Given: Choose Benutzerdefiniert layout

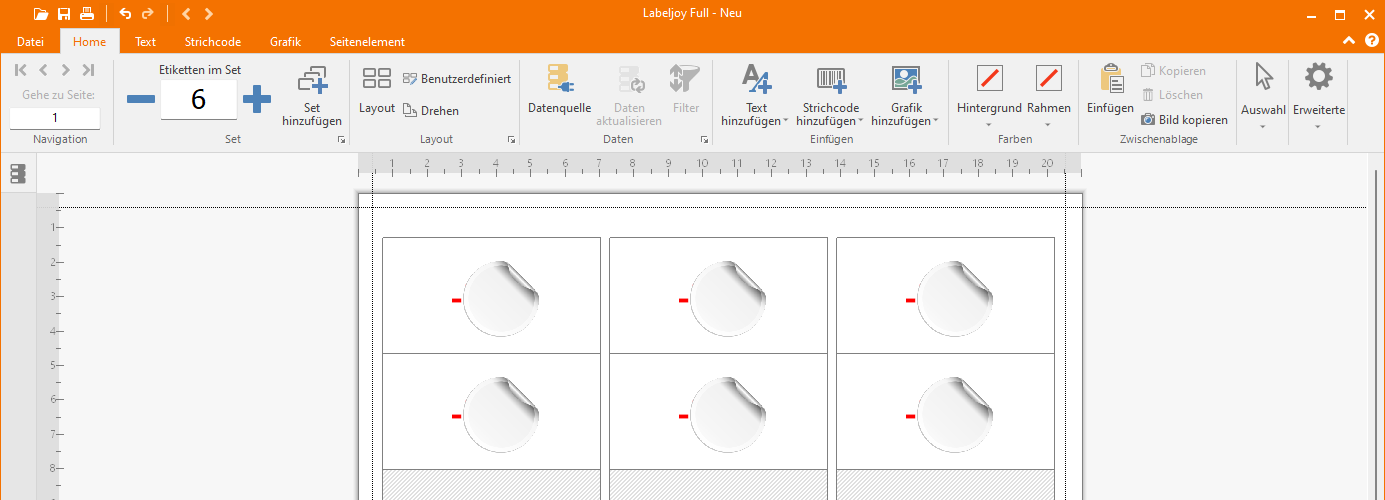Looking at the screenshot, I should click(457, 79).
